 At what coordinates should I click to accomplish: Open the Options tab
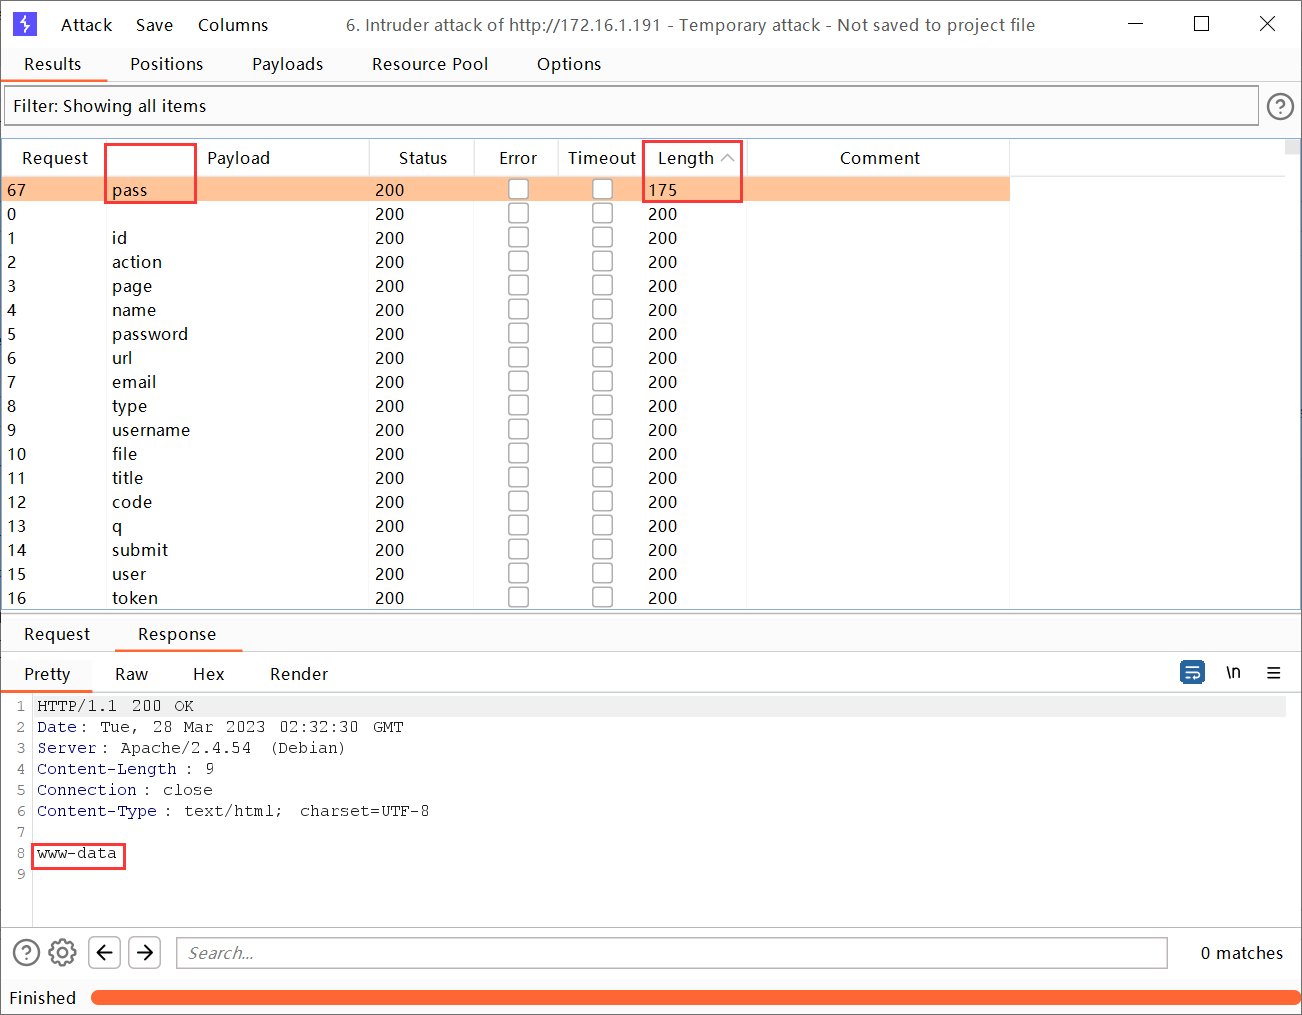pos(569,64)
